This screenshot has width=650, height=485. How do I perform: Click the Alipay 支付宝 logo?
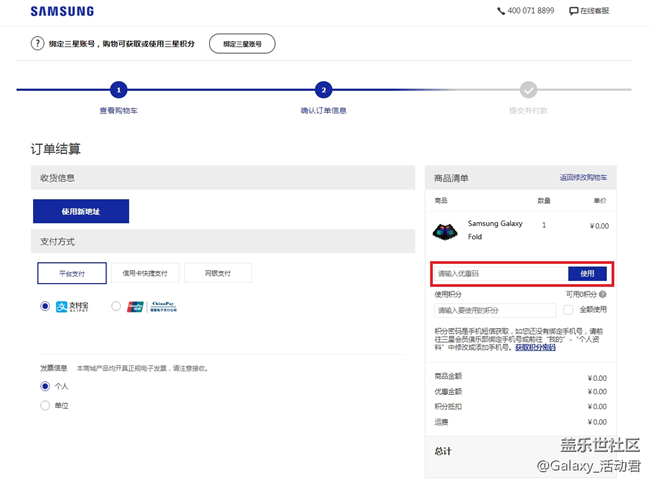tap(73, 307)
